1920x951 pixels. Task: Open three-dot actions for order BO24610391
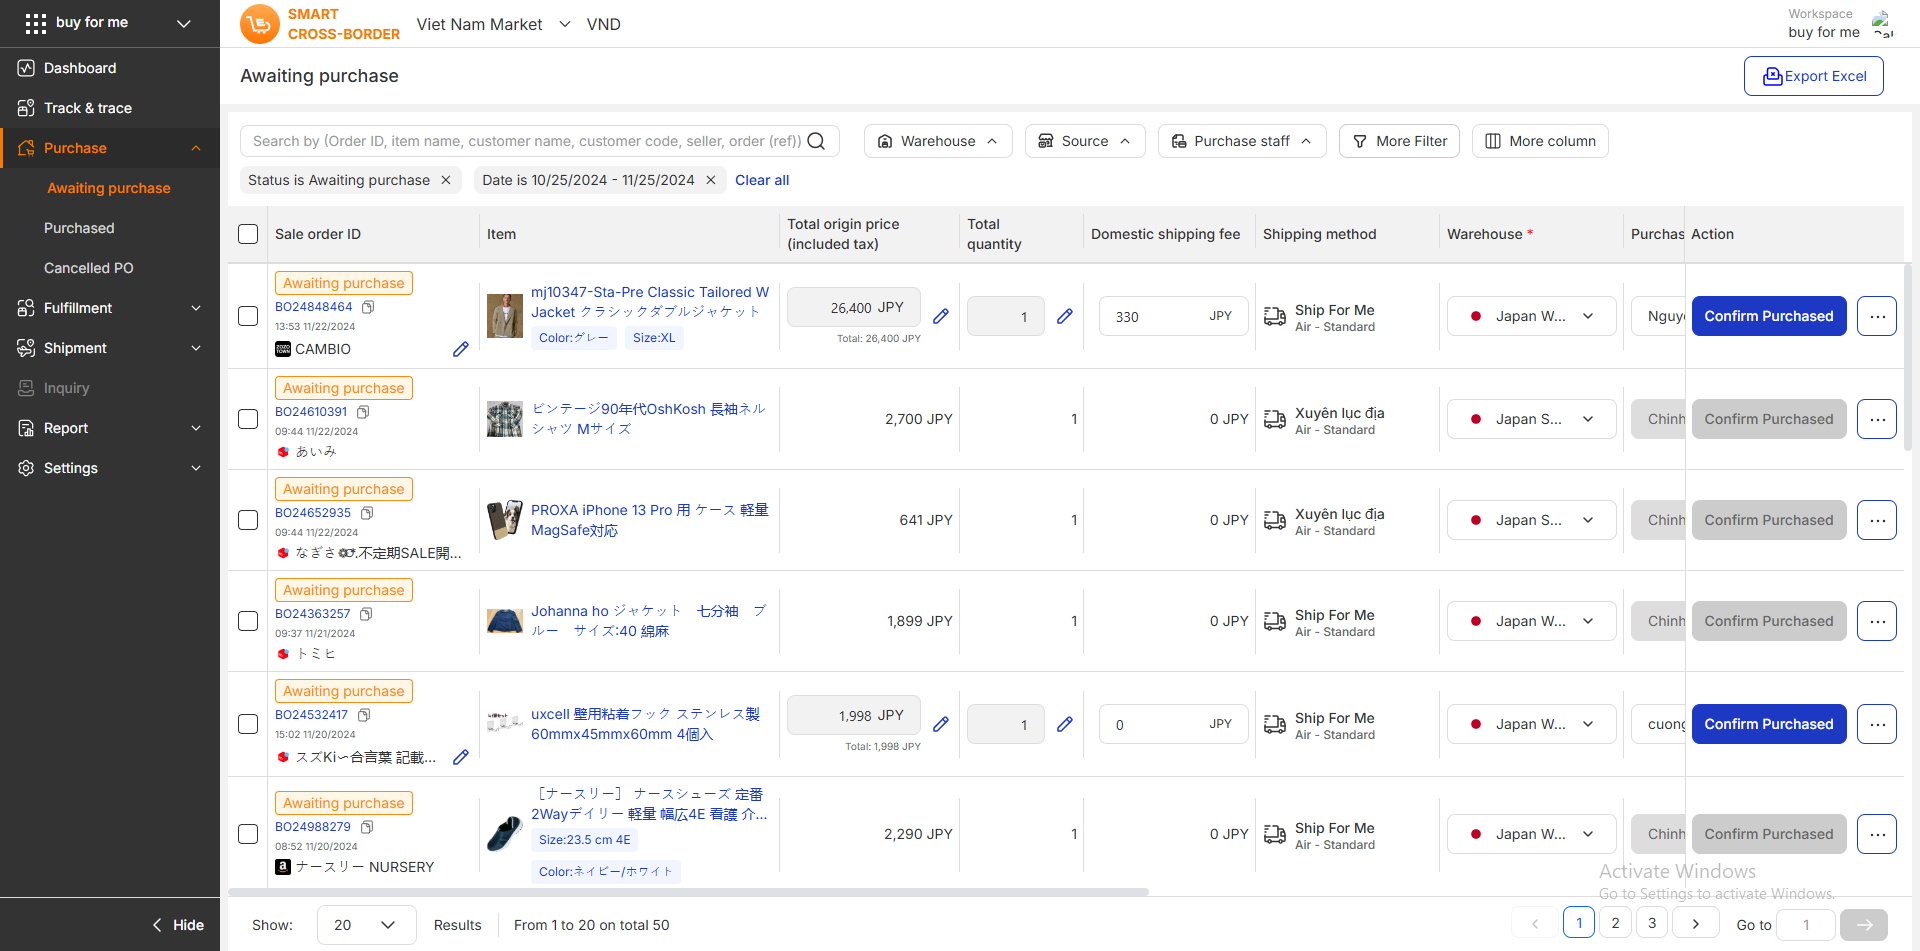point(1876,419)
